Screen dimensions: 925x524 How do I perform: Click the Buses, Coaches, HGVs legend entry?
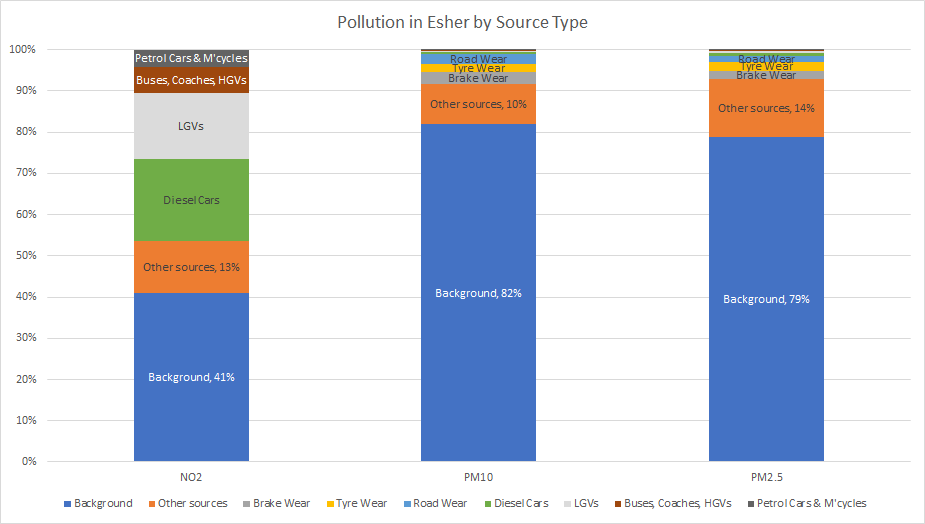tap(677, 503)
